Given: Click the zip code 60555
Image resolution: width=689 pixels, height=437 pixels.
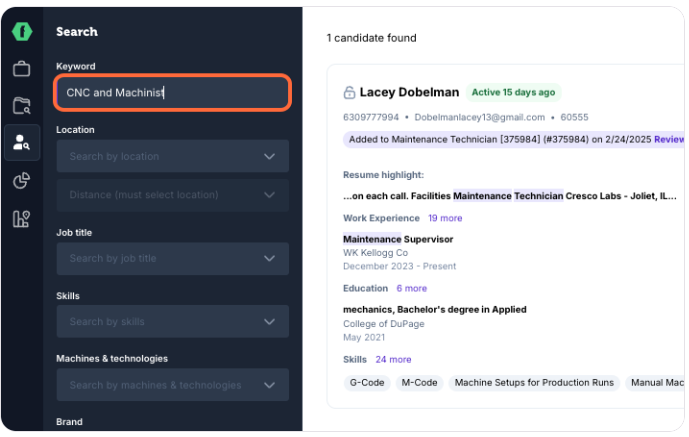Looking at the screenshot, I should [x=574, y=118].
